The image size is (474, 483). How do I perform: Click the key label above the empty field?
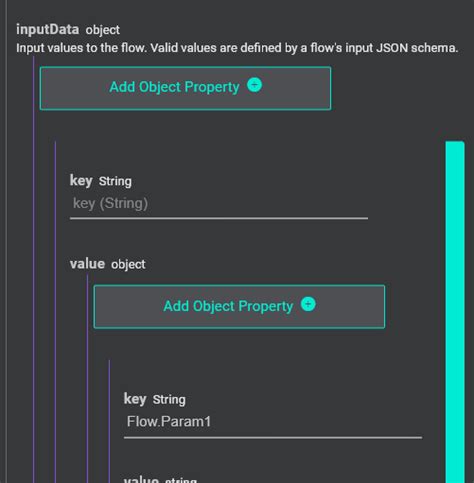[x=81, y=181]
